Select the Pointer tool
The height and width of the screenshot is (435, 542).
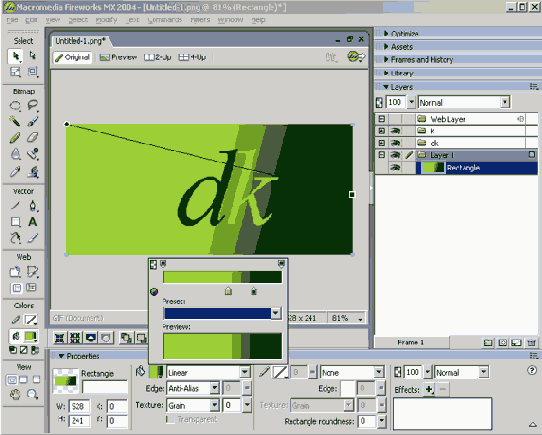click(x=16, y=56)
